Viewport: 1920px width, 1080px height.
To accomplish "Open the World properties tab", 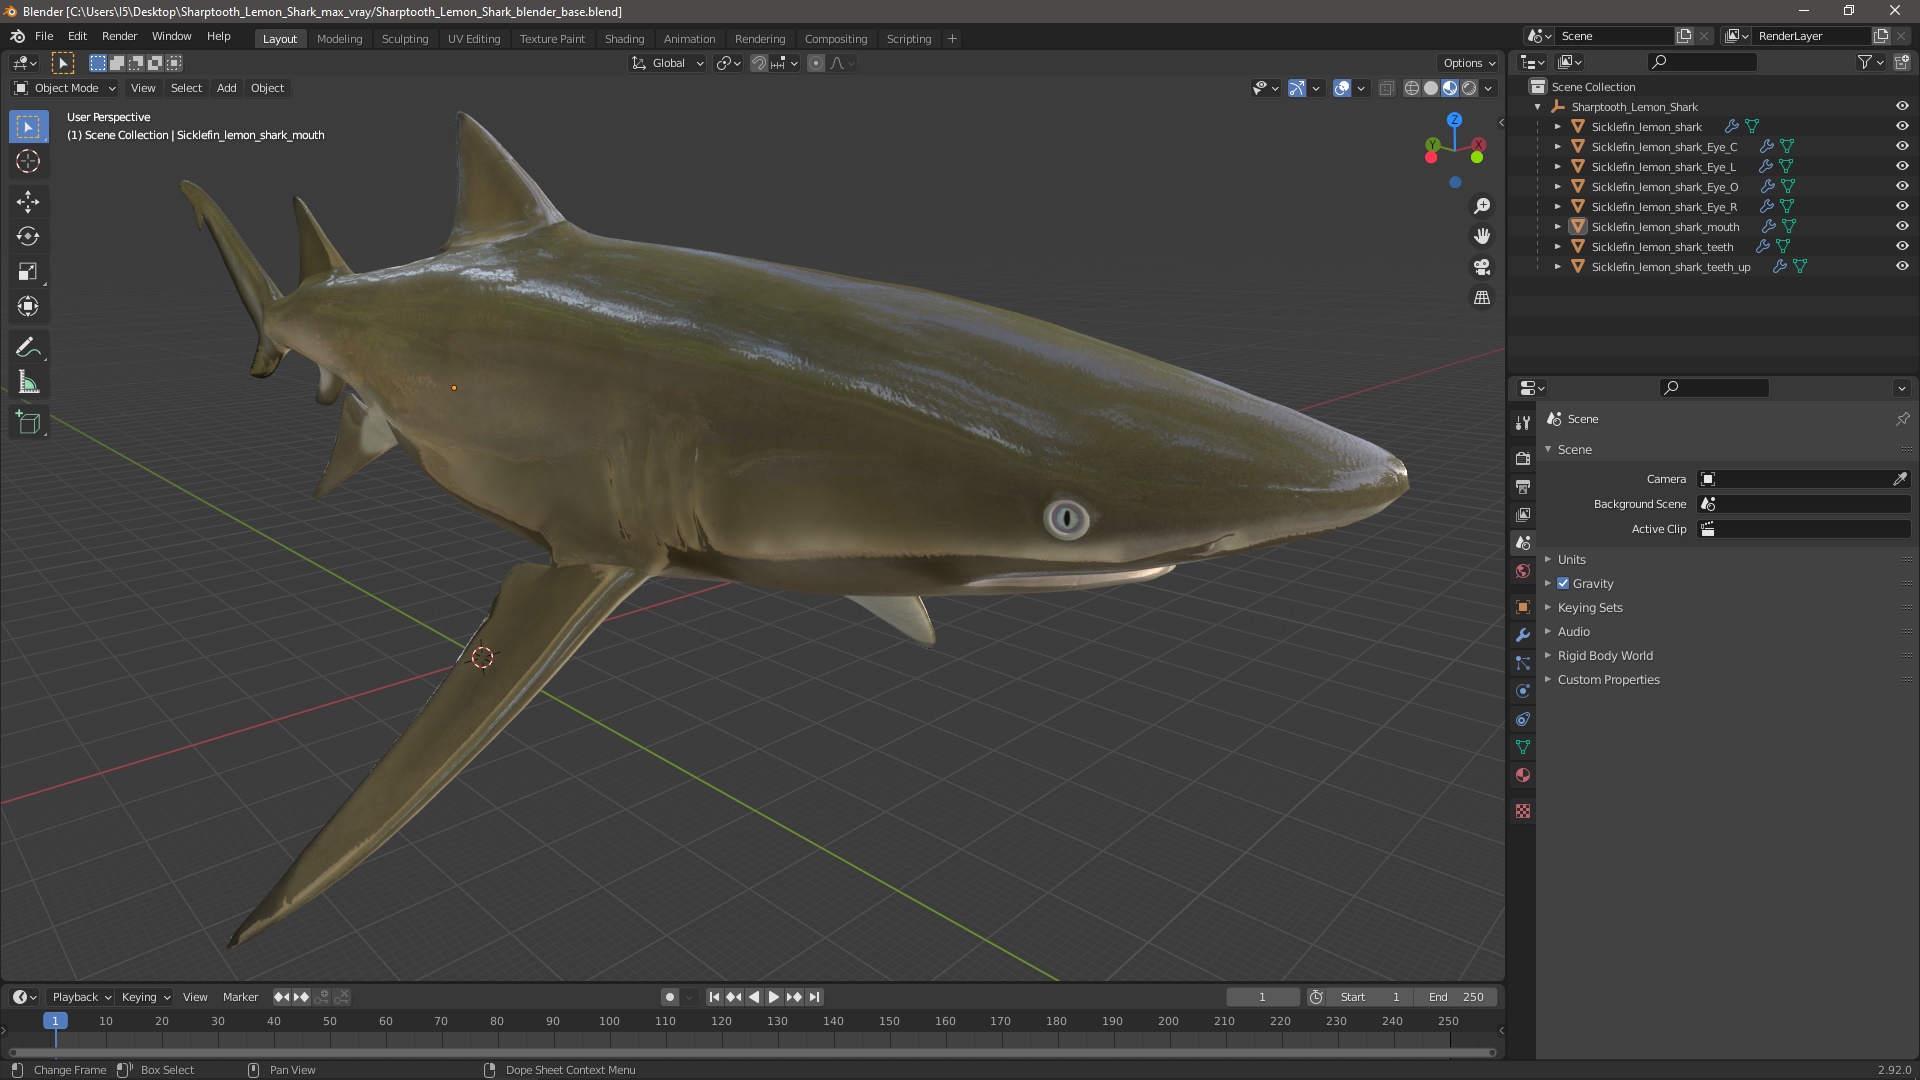I will pos(1523,571).
